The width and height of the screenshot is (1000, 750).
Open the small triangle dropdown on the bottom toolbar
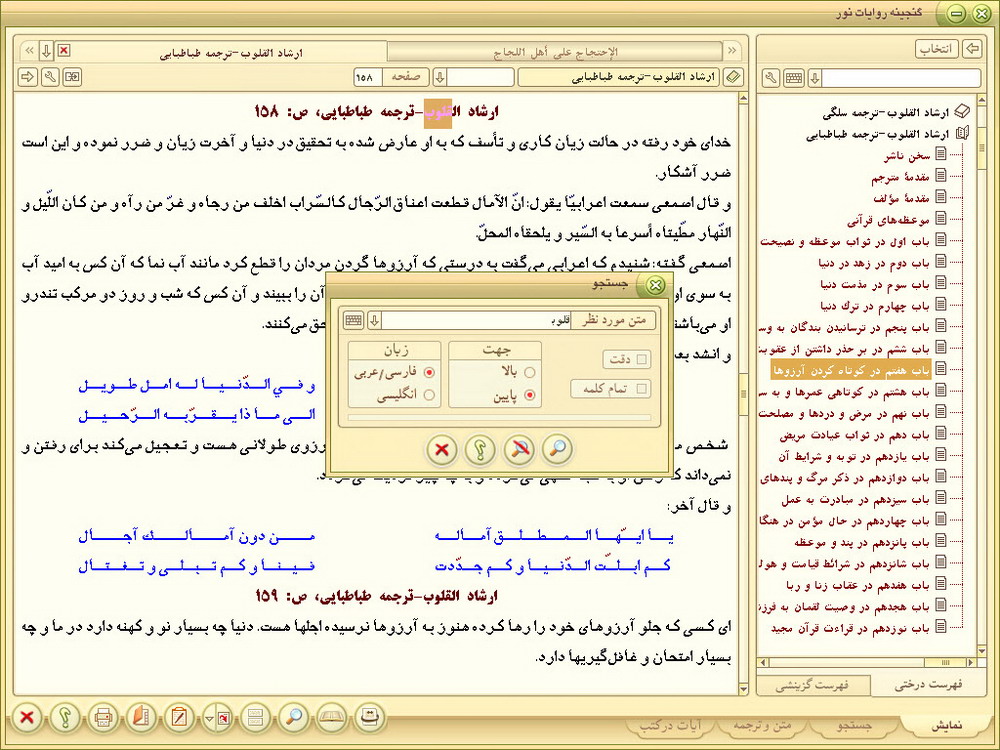[209, 719]
